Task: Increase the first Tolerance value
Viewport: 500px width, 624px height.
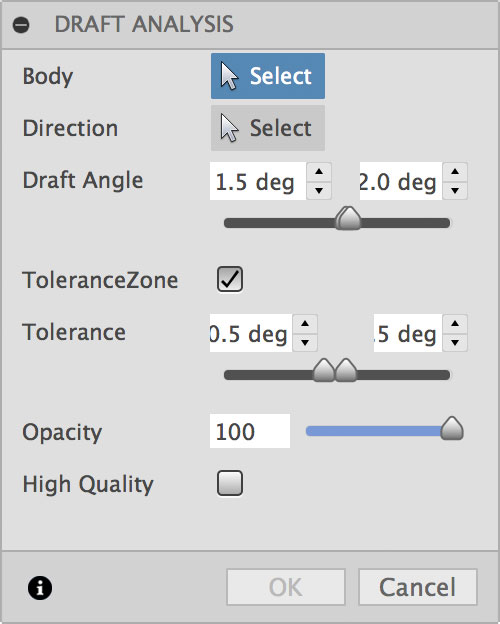Action: 305,324
